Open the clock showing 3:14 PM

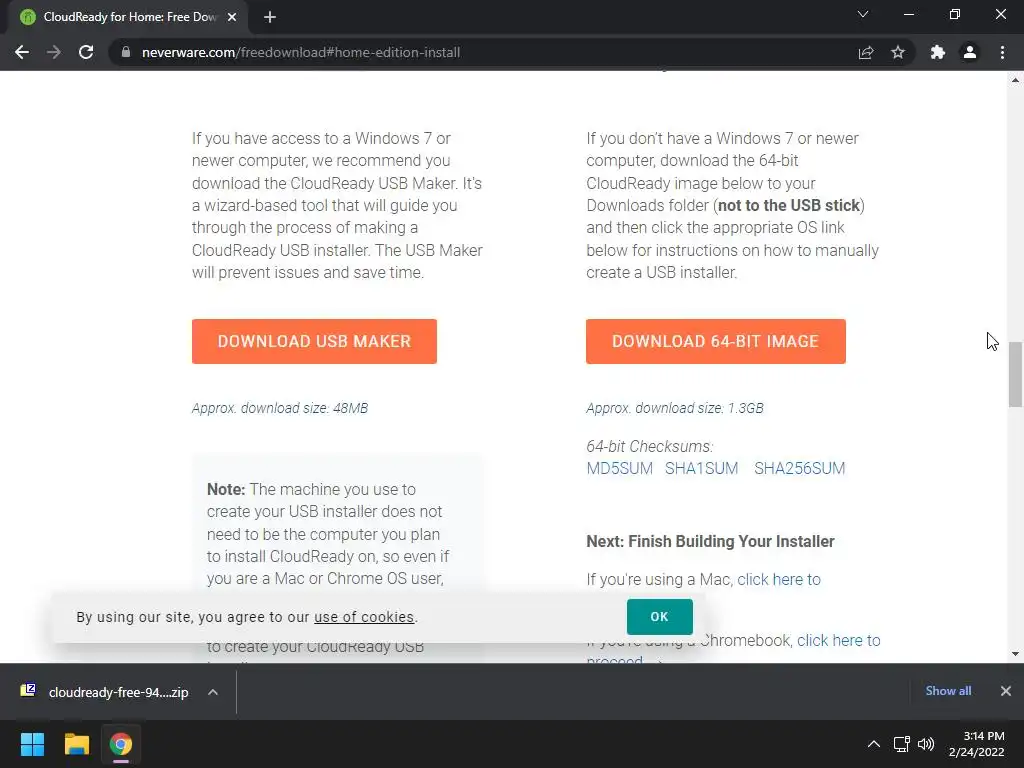[x=977, y=744]
